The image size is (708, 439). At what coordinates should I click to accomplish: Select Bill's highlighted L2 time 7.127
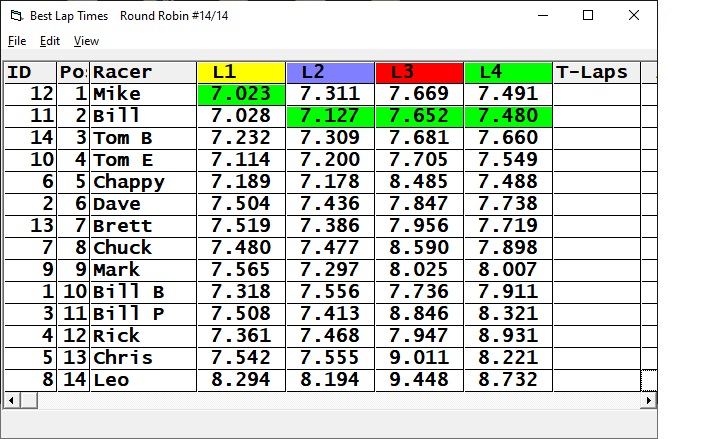point(330,116)
